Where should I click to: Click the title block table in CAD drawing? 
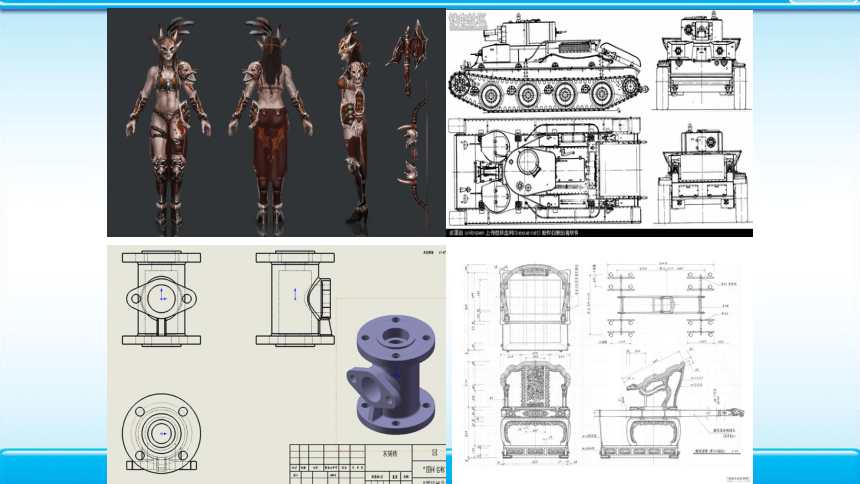[367, 464]
